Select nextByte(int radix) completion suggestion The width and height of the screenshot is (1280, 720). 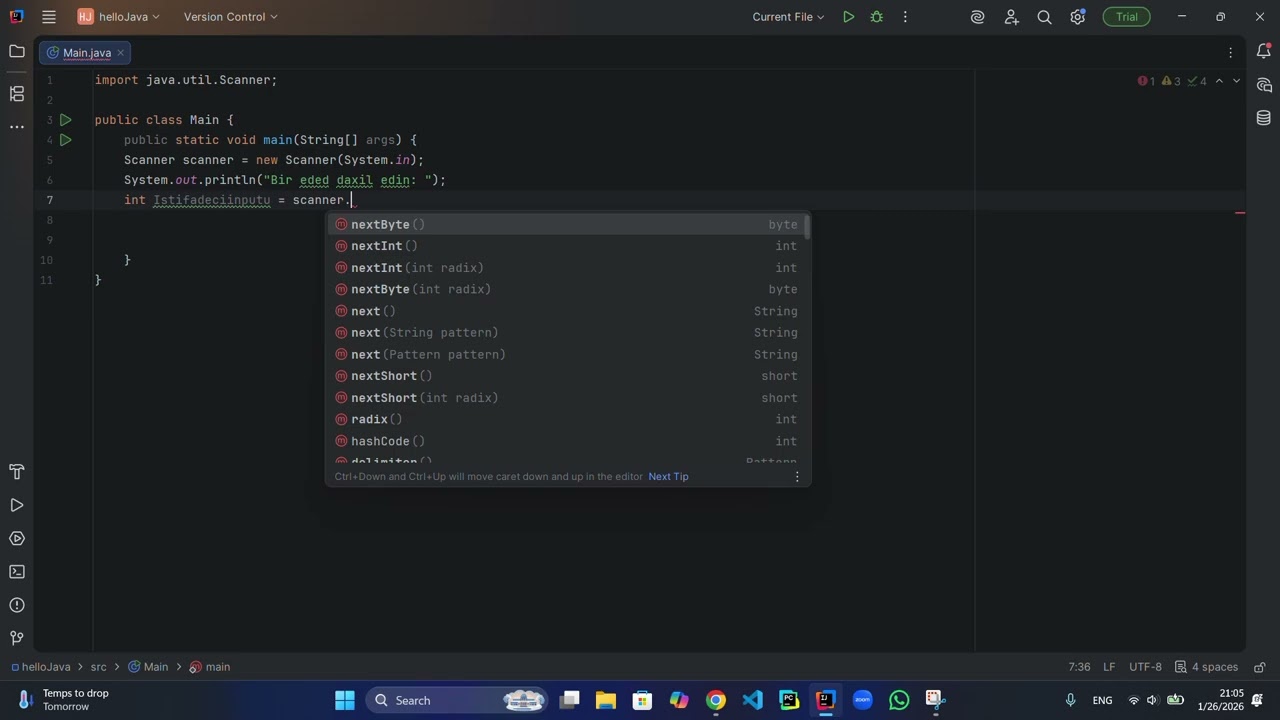click(567, 290)
